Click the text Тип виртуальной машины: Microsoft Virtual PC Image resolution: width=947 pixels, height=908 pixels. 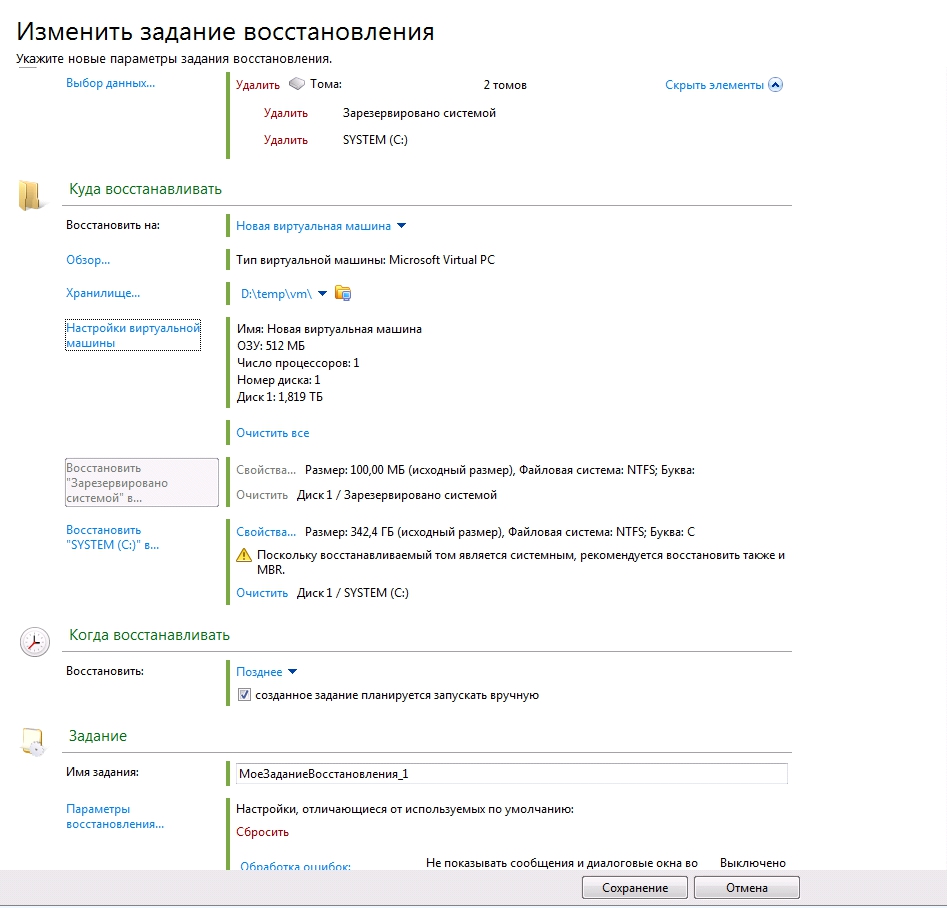[x=365, y=260]
